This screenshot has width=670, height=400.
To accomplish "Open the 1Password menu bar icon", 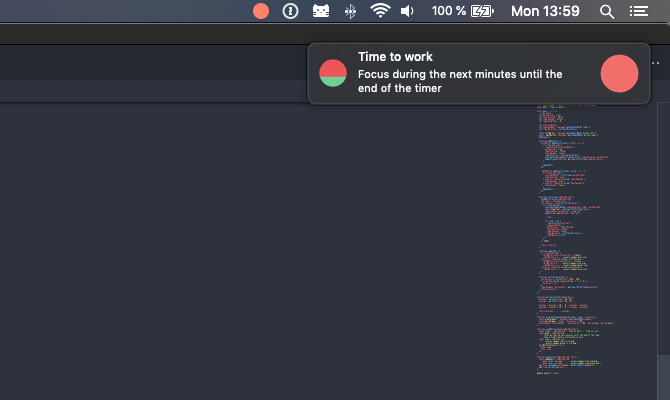I will click(290, 11).
